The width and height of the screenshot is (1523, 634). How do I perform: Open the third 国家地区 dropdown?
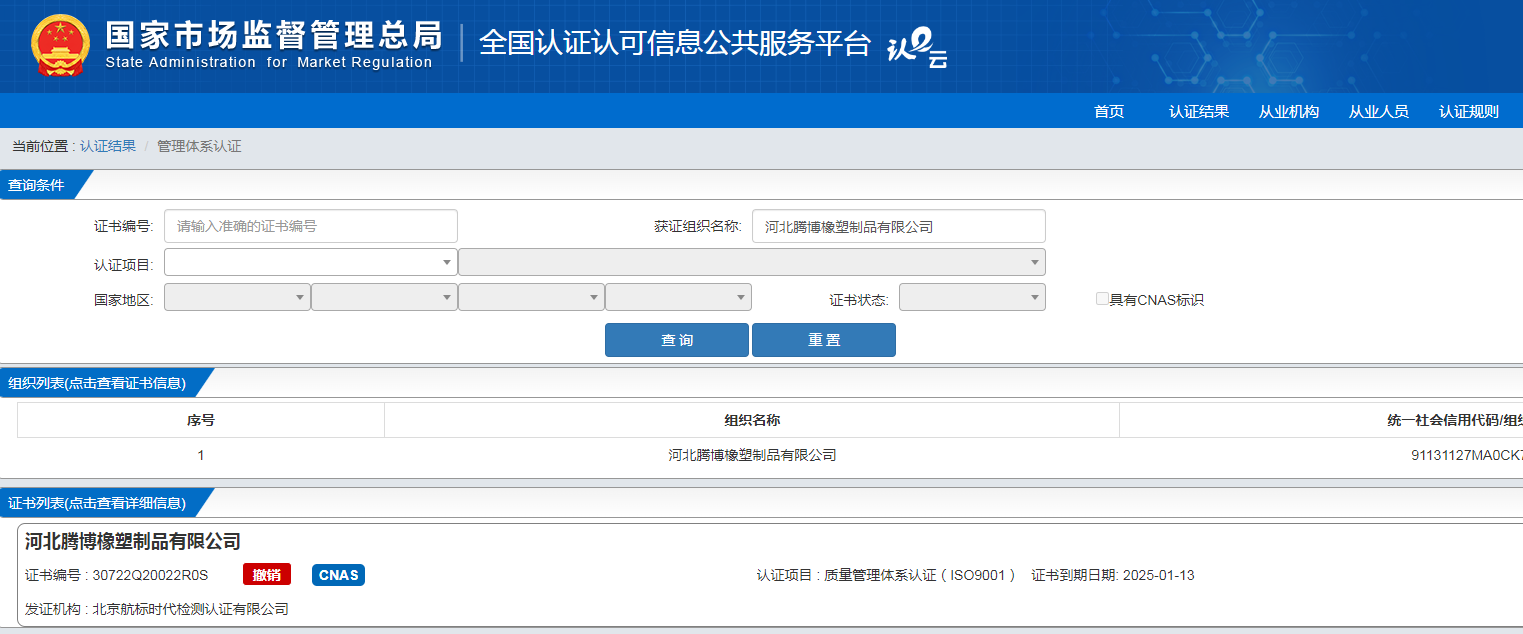(x=531, y=297)
